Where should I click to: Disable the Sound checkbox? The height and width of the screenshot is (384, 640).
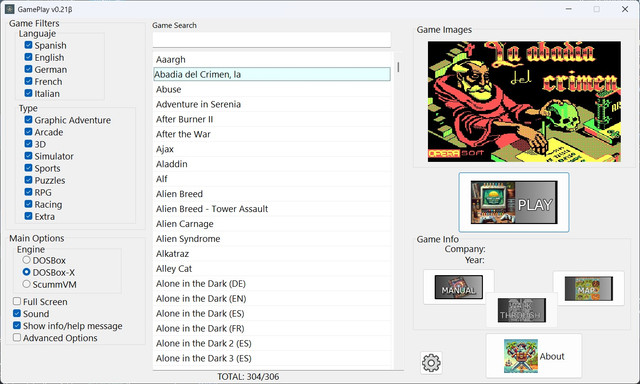click(17, 313)
